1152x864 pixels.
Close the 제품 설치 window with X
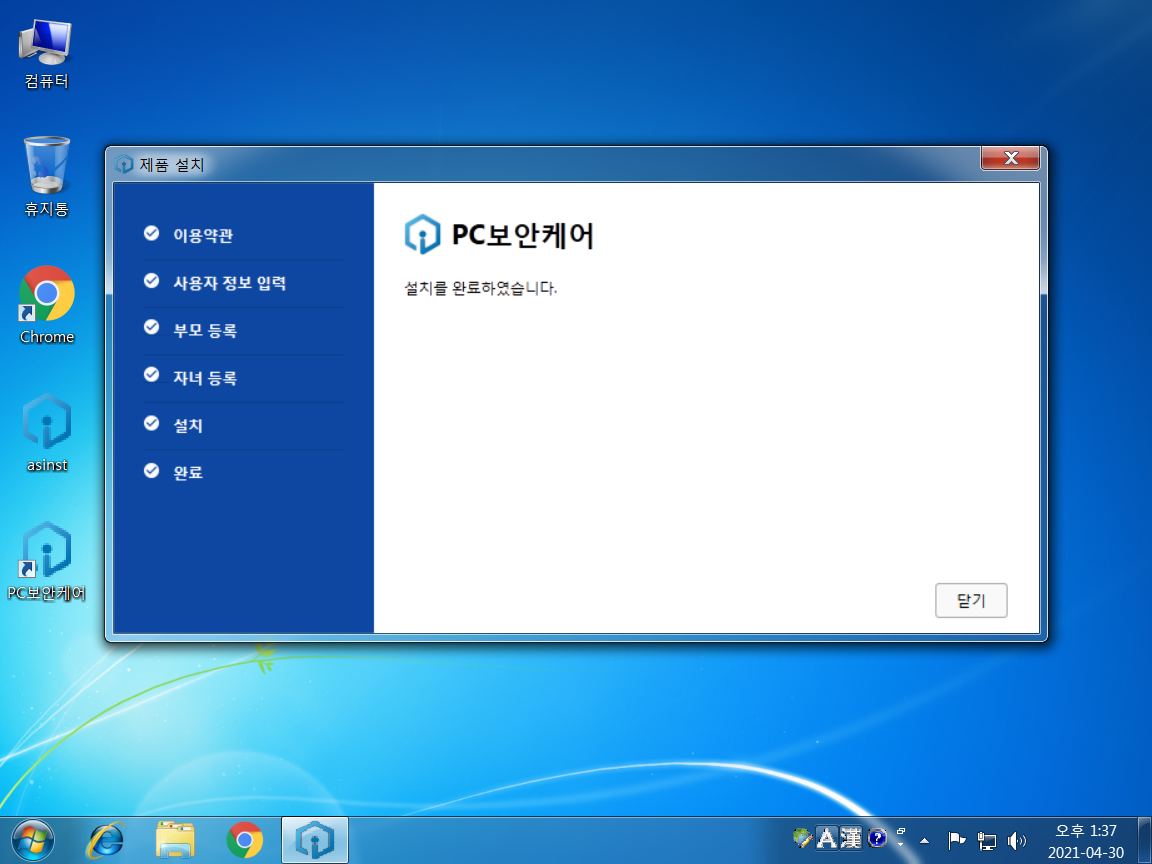(x=1010, y=157)
